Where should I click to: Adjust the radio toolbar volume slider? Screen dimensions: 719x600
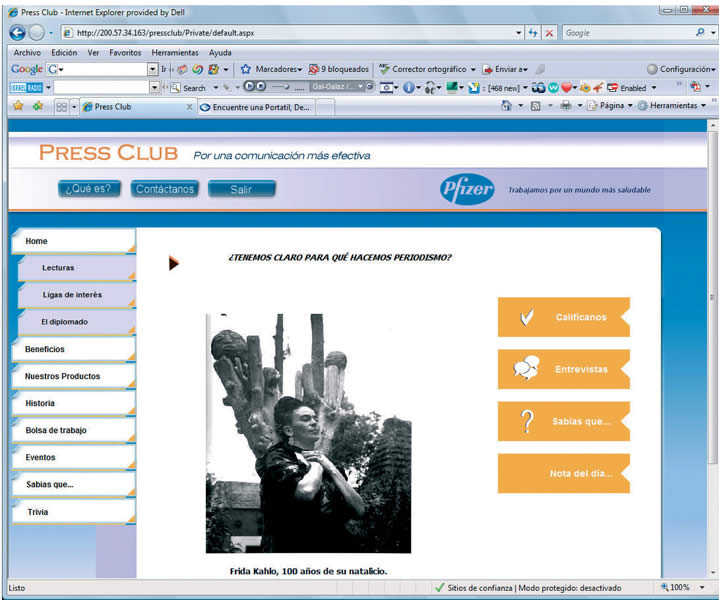tap(280, 86)
